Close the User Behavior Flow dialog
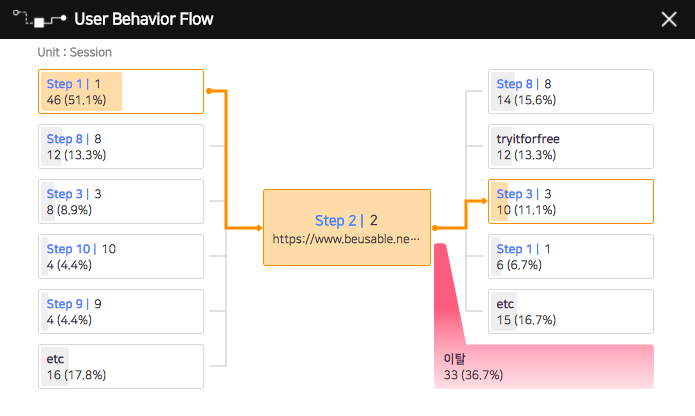Viewport: 695px width, 416px height. (669, 19)
